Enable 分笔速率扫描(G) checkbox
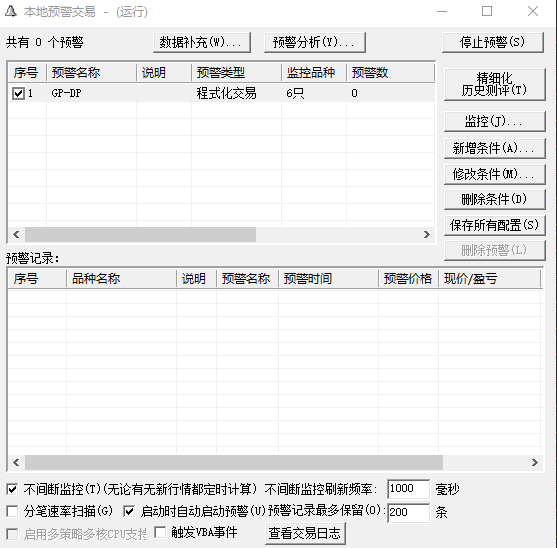The image size is (557, 548). (12, 511)
